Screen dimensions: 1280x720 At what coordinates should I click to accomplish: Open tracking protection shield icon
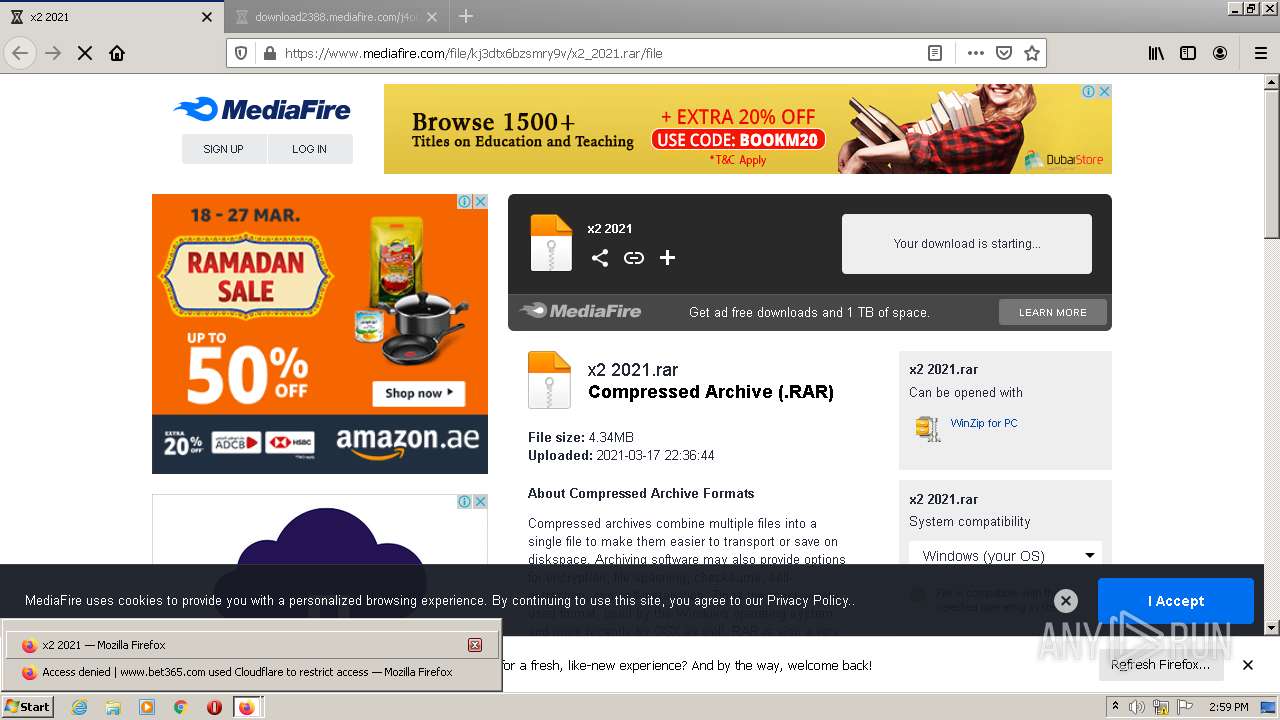(241, 53)
